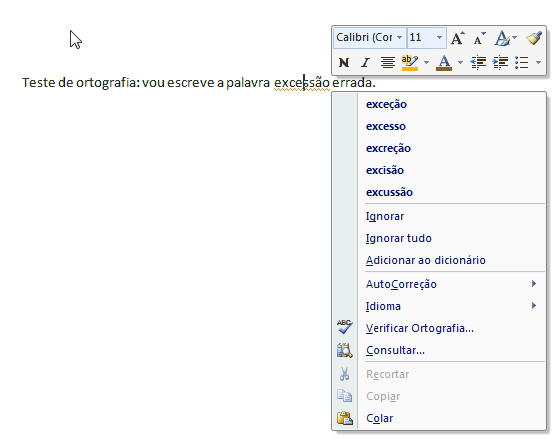Image resolution: width=558 pixels, height=442 pixels.
Task: Apply bullet list formatting
Action: coord(522,63)
